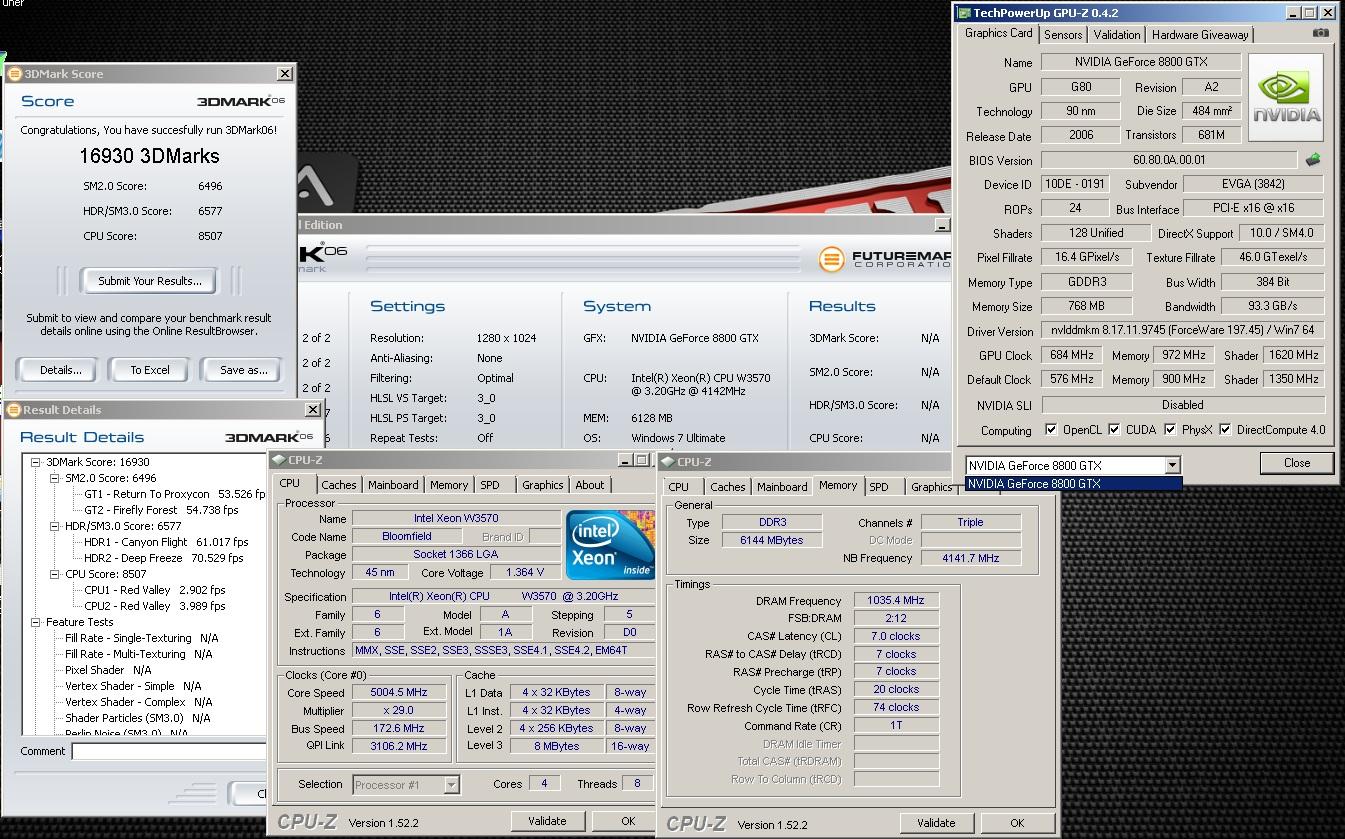The height and width of the screenshot is (839, 1345).
Task: Collapse the HDR/SM3.0 Score: 6577 node
Action: [56, 526]
